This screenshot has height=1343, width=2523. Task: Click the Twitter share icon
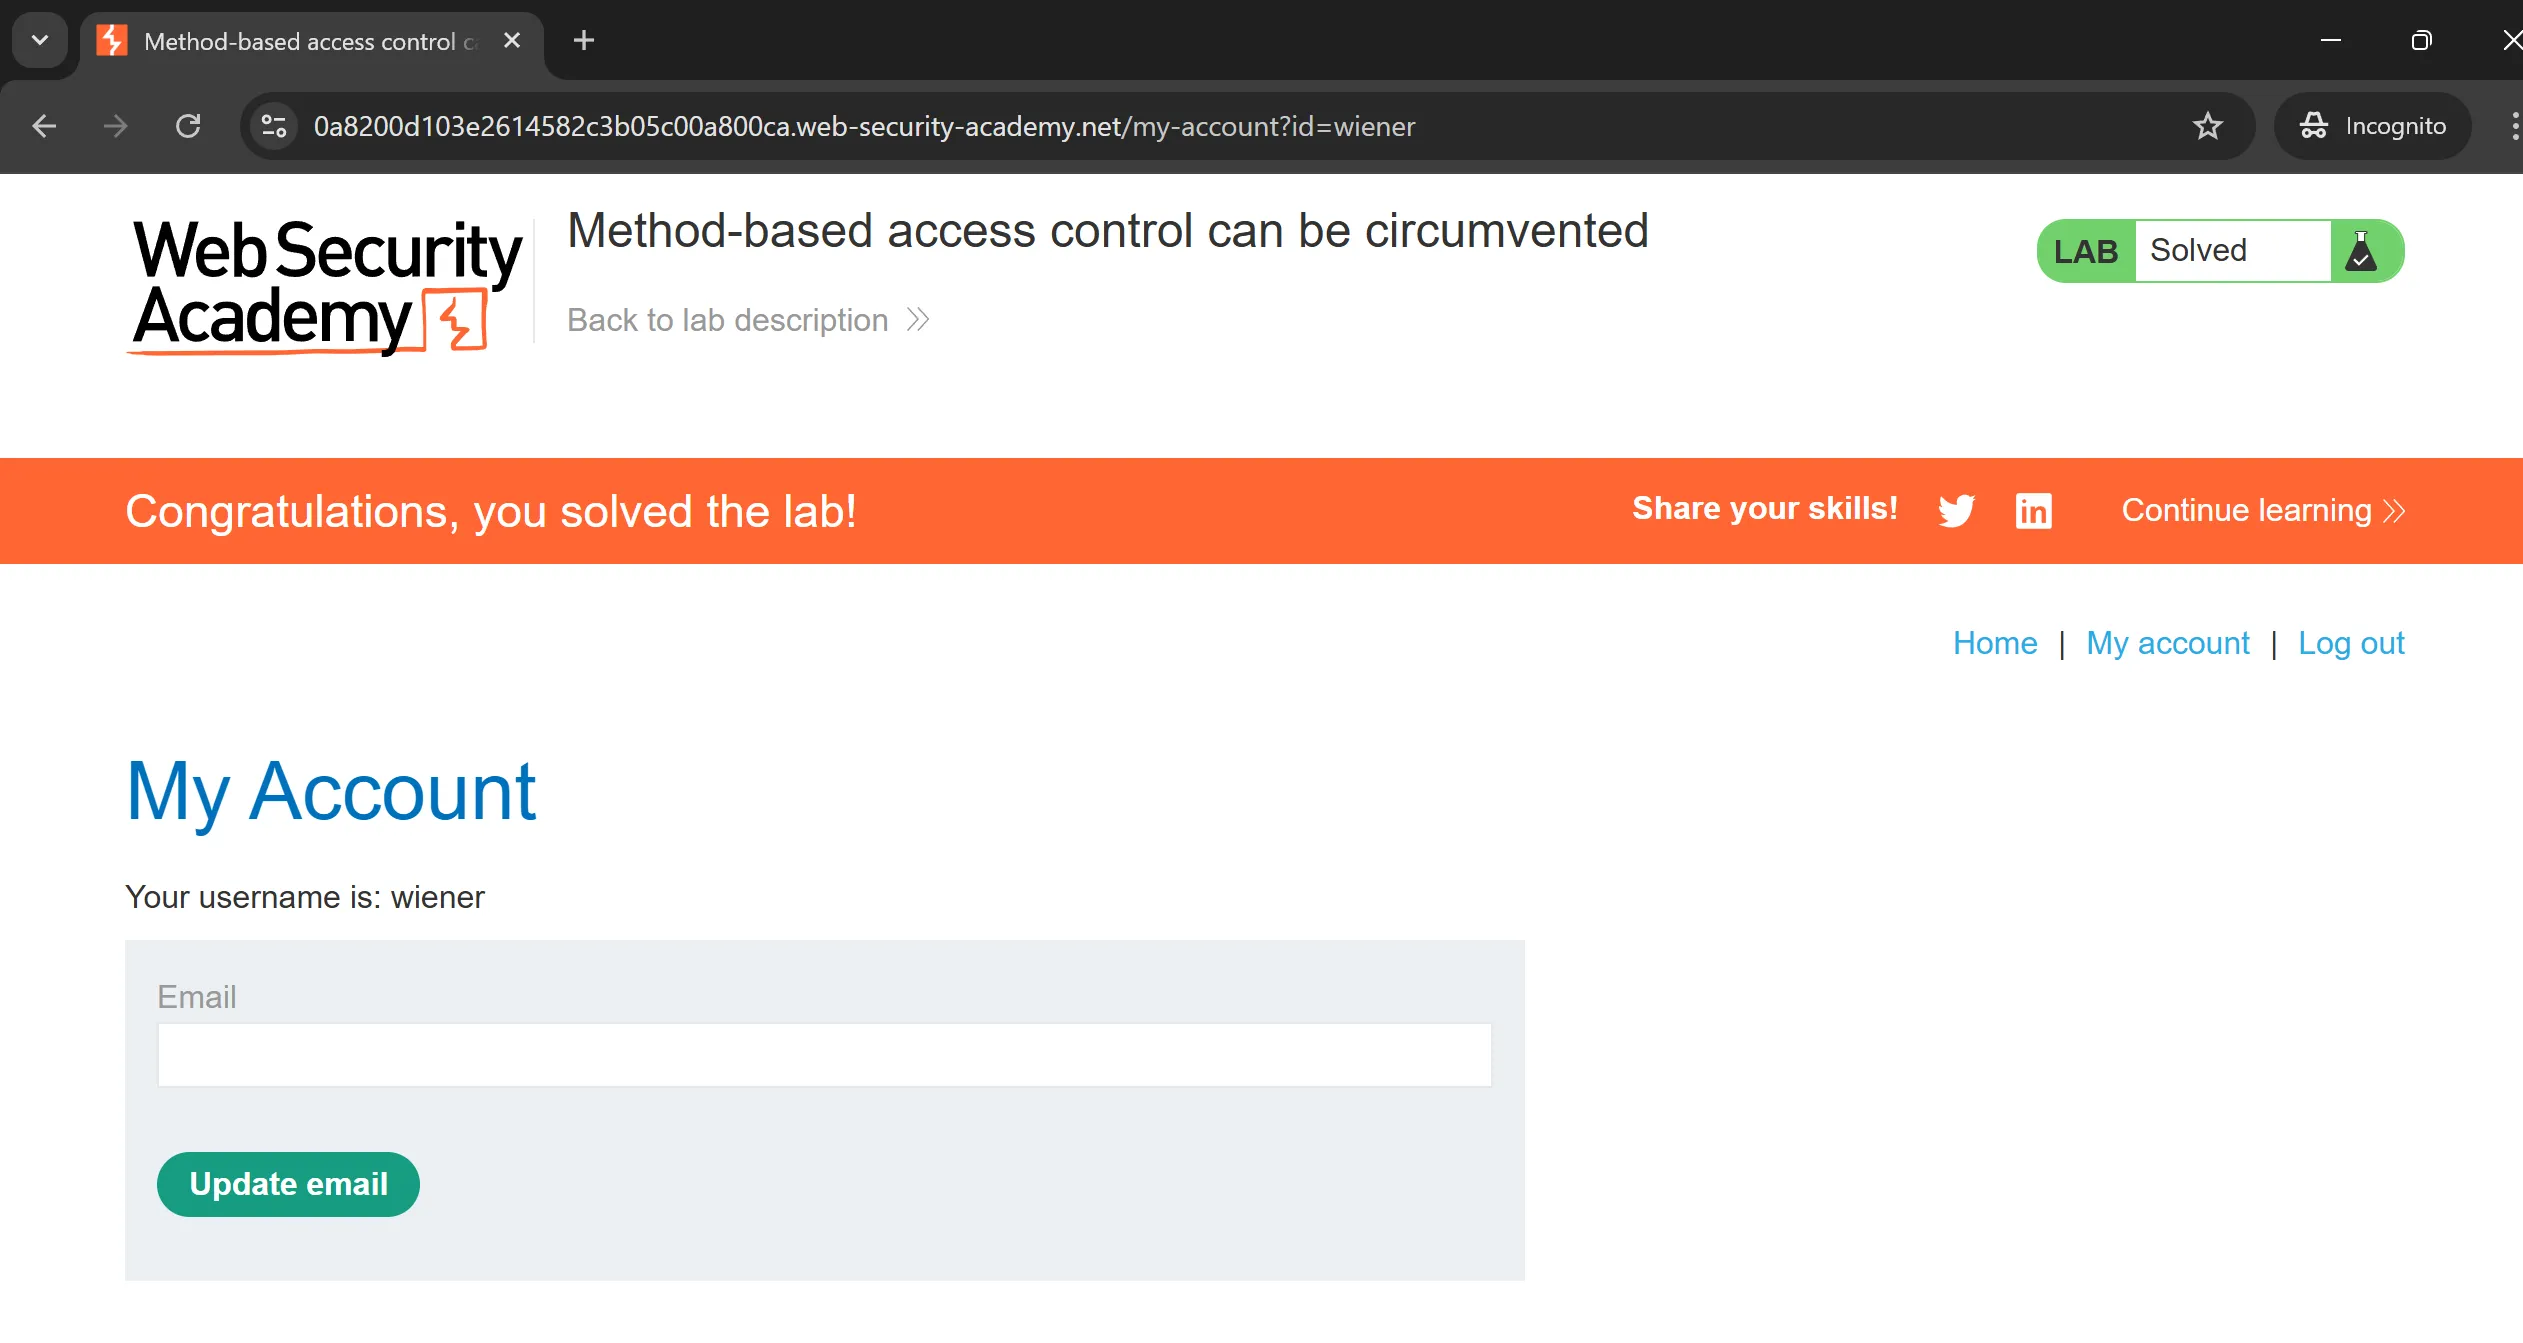(1956, 510)
